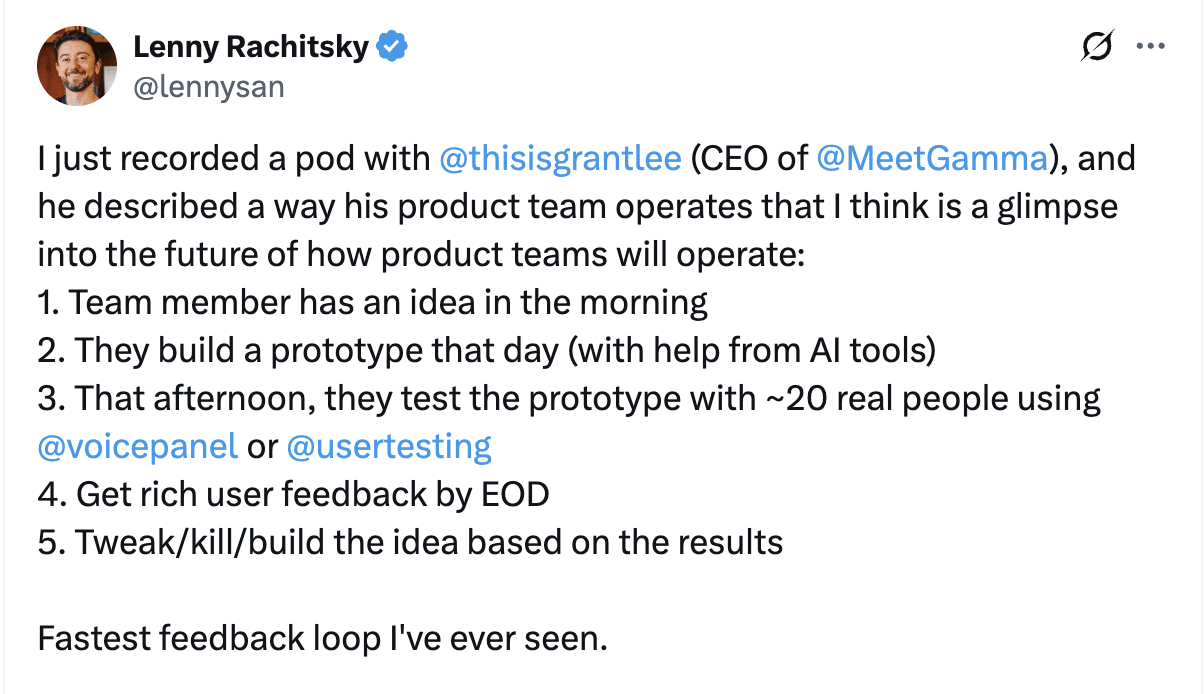Click the '(CEO of' text in the tweet
The height and width of the screenshot is (694, 1204).
(x=749, y=160)
